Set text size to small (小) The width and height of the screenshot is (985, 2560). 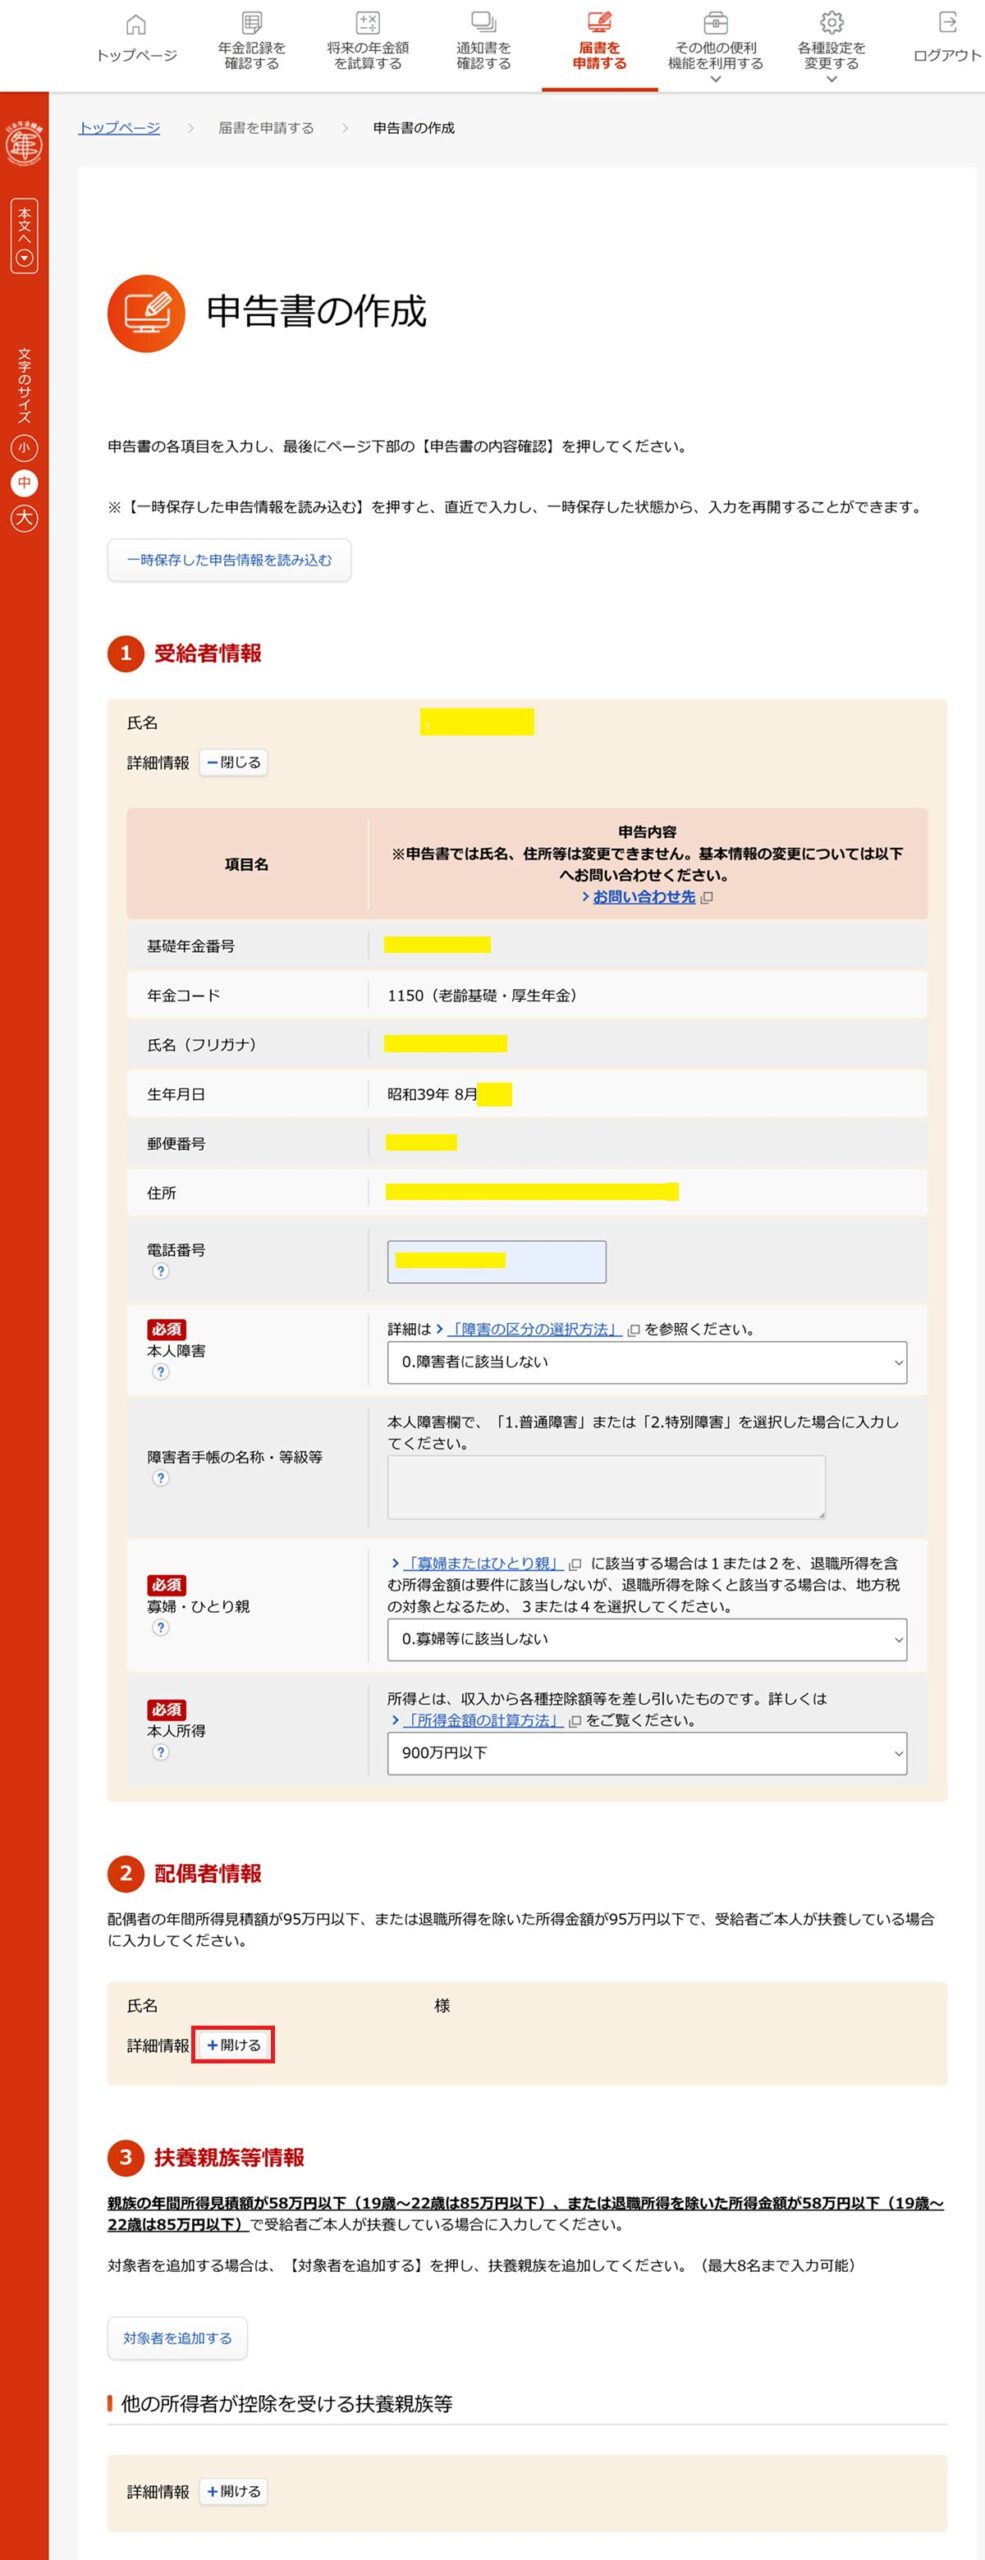tap(24, 447)
